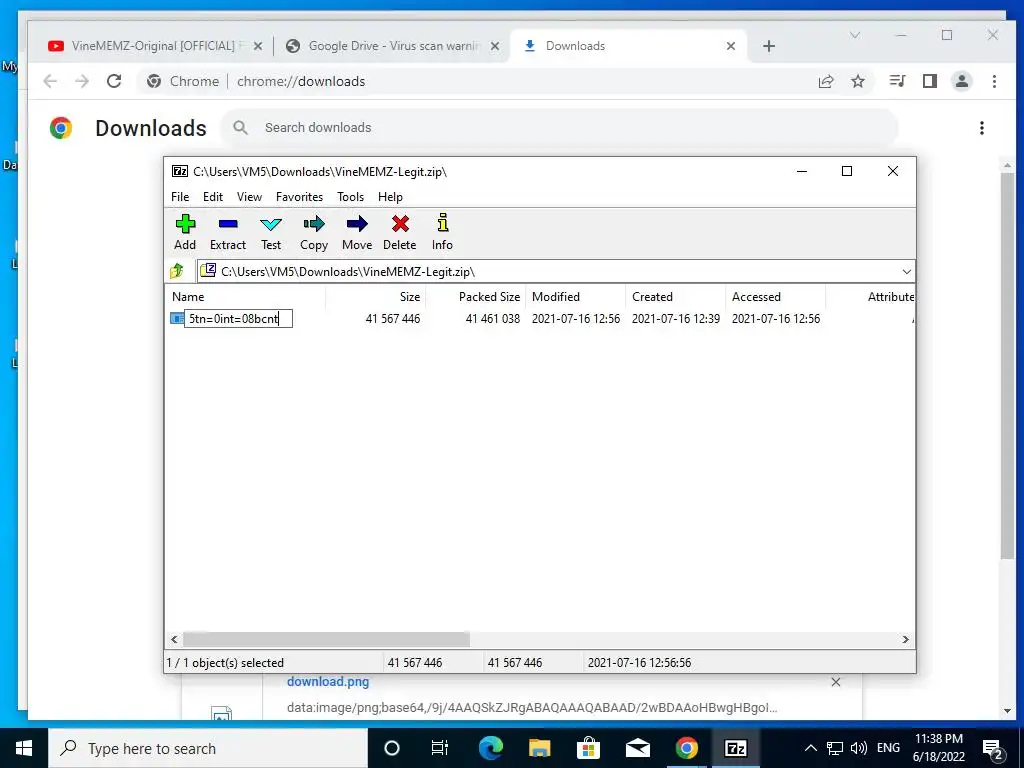Open the download.png link in Chrome downloads
This screenshot has width=1024, height=768.
(x=328, y=681)
